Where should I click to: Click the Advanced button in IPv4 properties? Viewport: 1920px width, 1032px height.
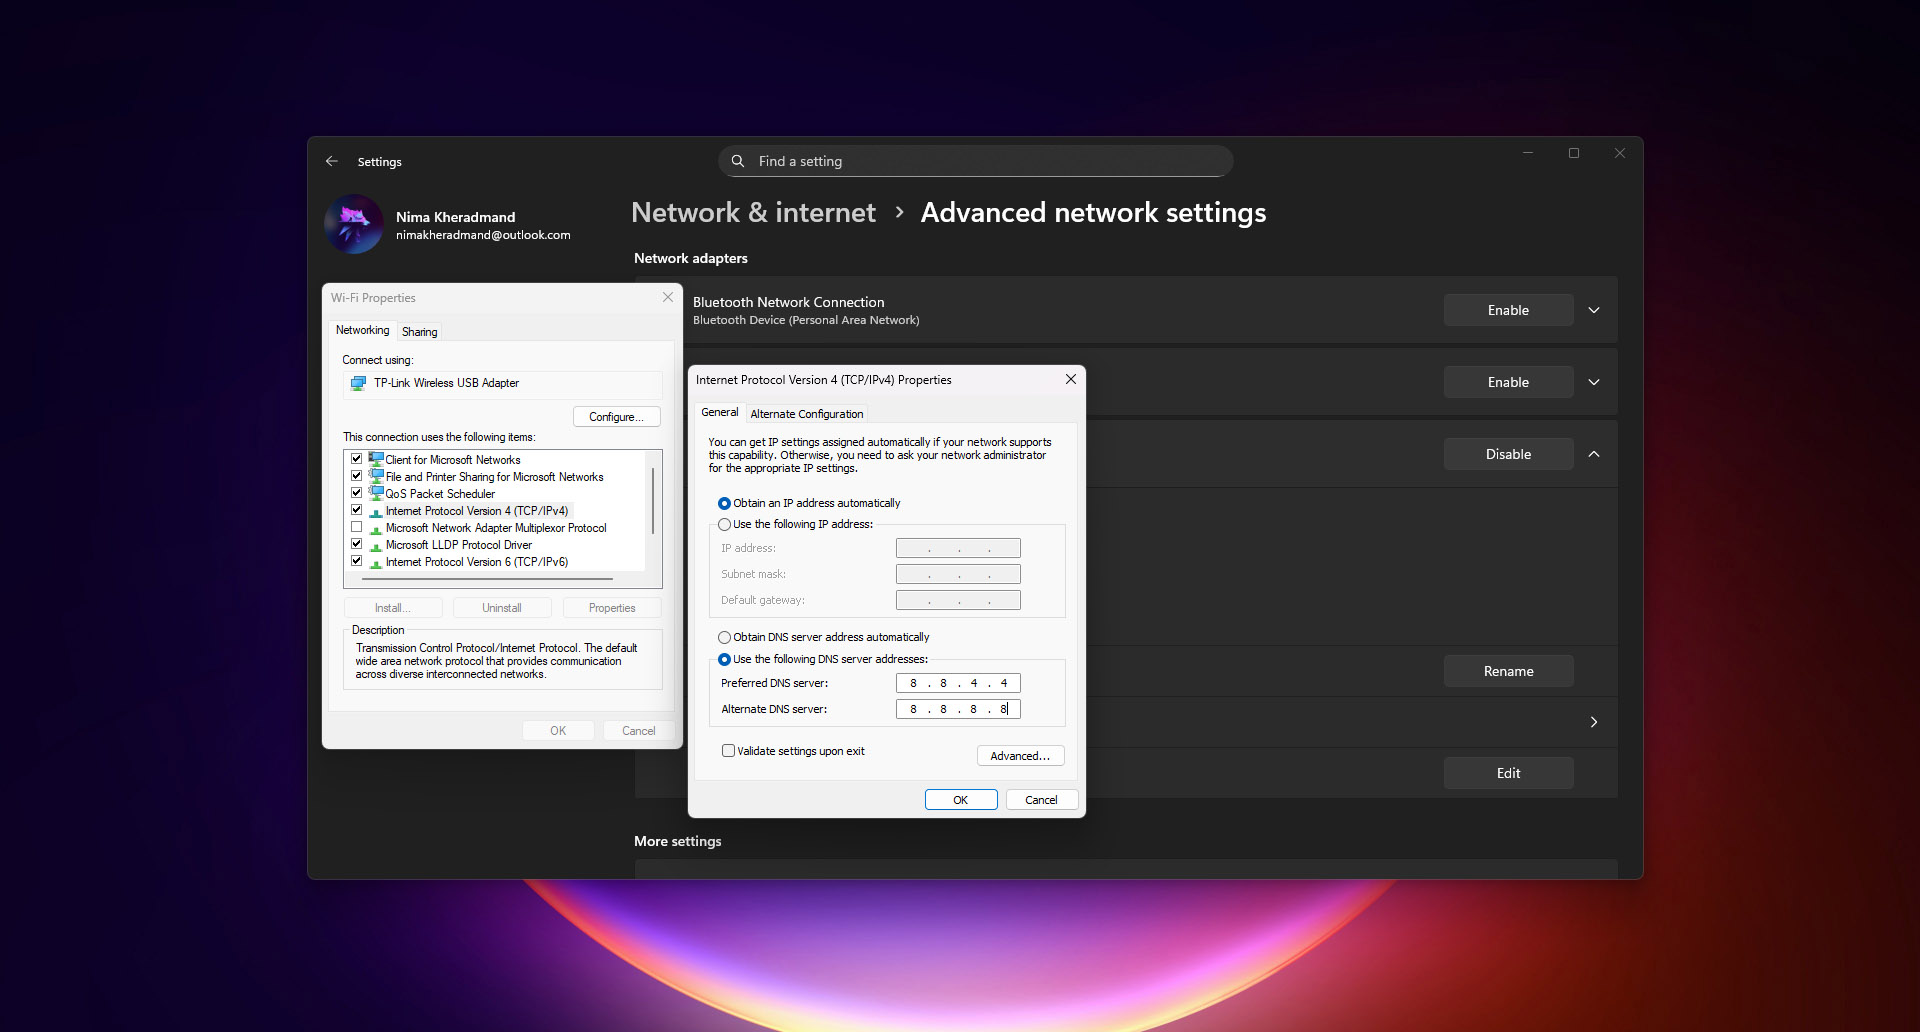pyautogui.click(x=1020, y=755)
